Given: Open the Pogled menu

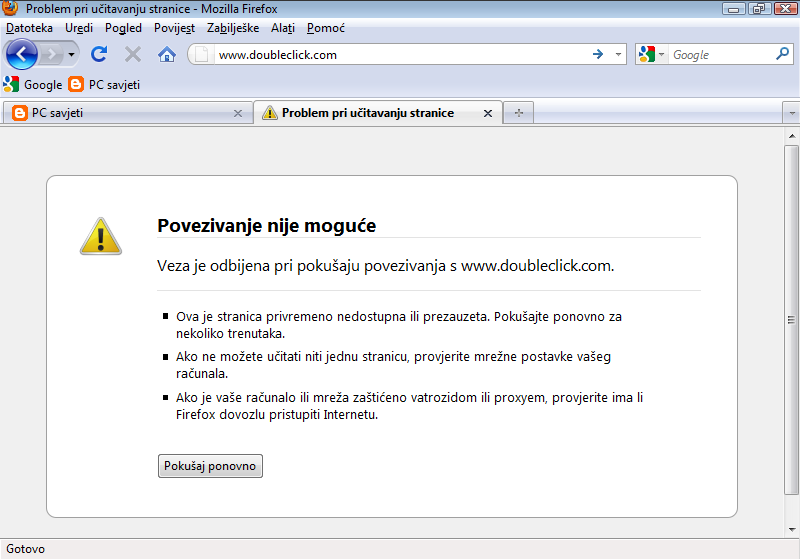Looking at the screenshot, I should click(123, 28).
